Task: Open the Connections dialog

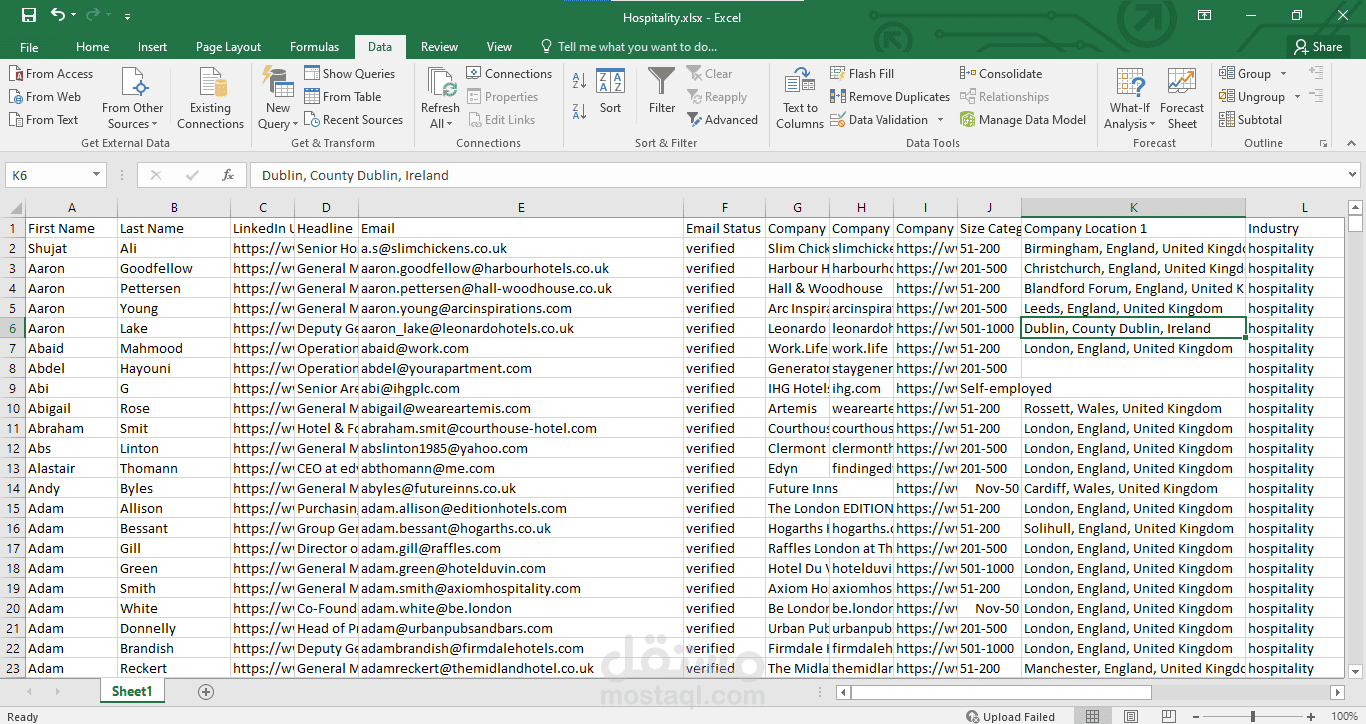Action: tap(509, 74)
